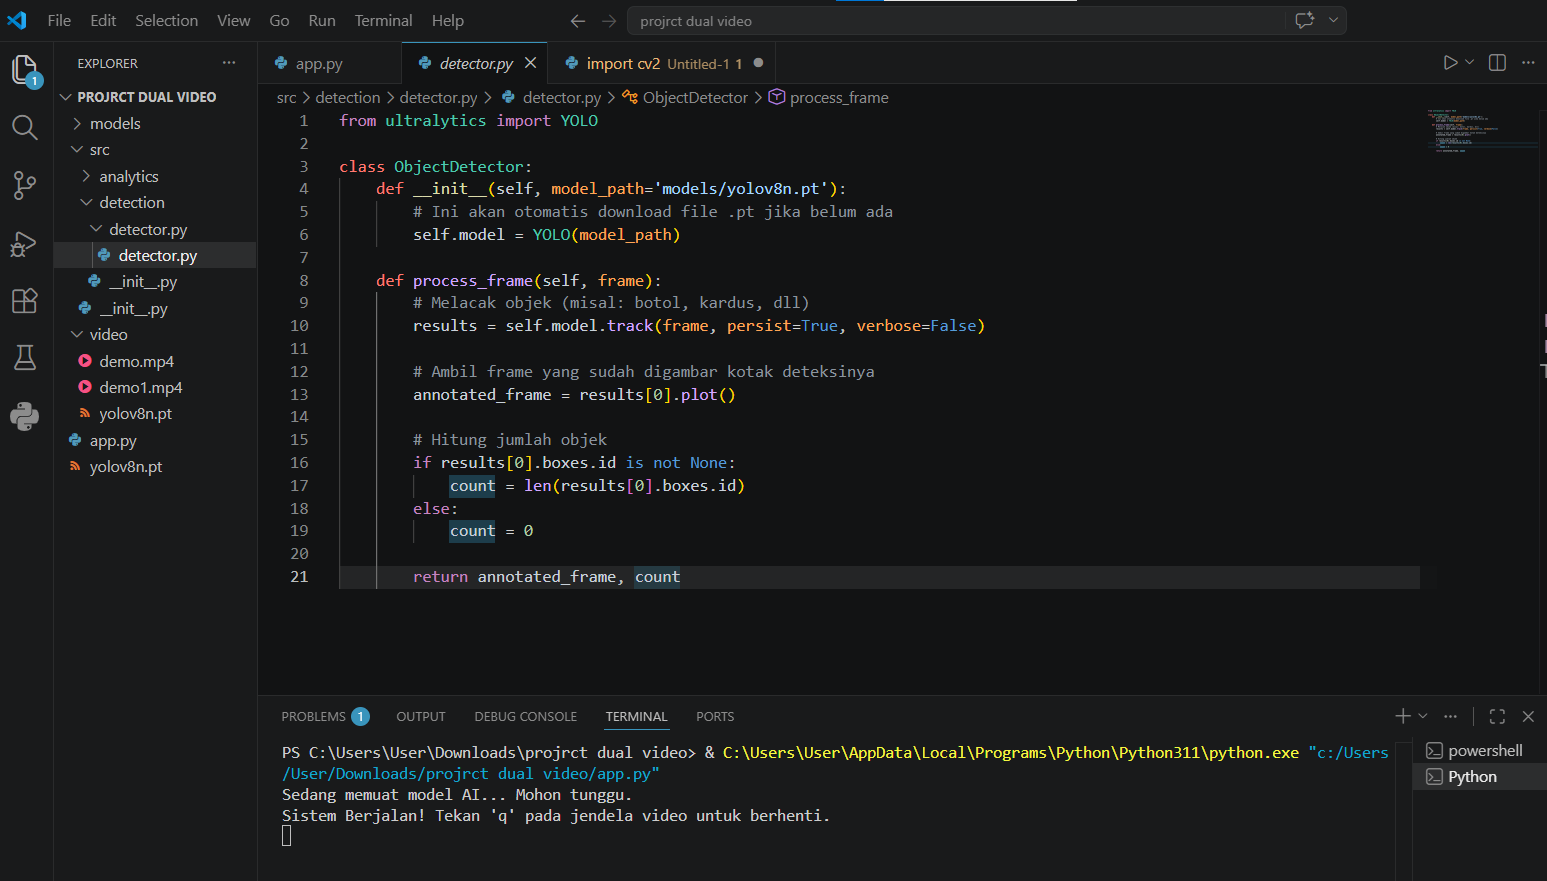
Task: Run the current Python file with the play button
Action: pyautogui.click(x=1448, y=61)
